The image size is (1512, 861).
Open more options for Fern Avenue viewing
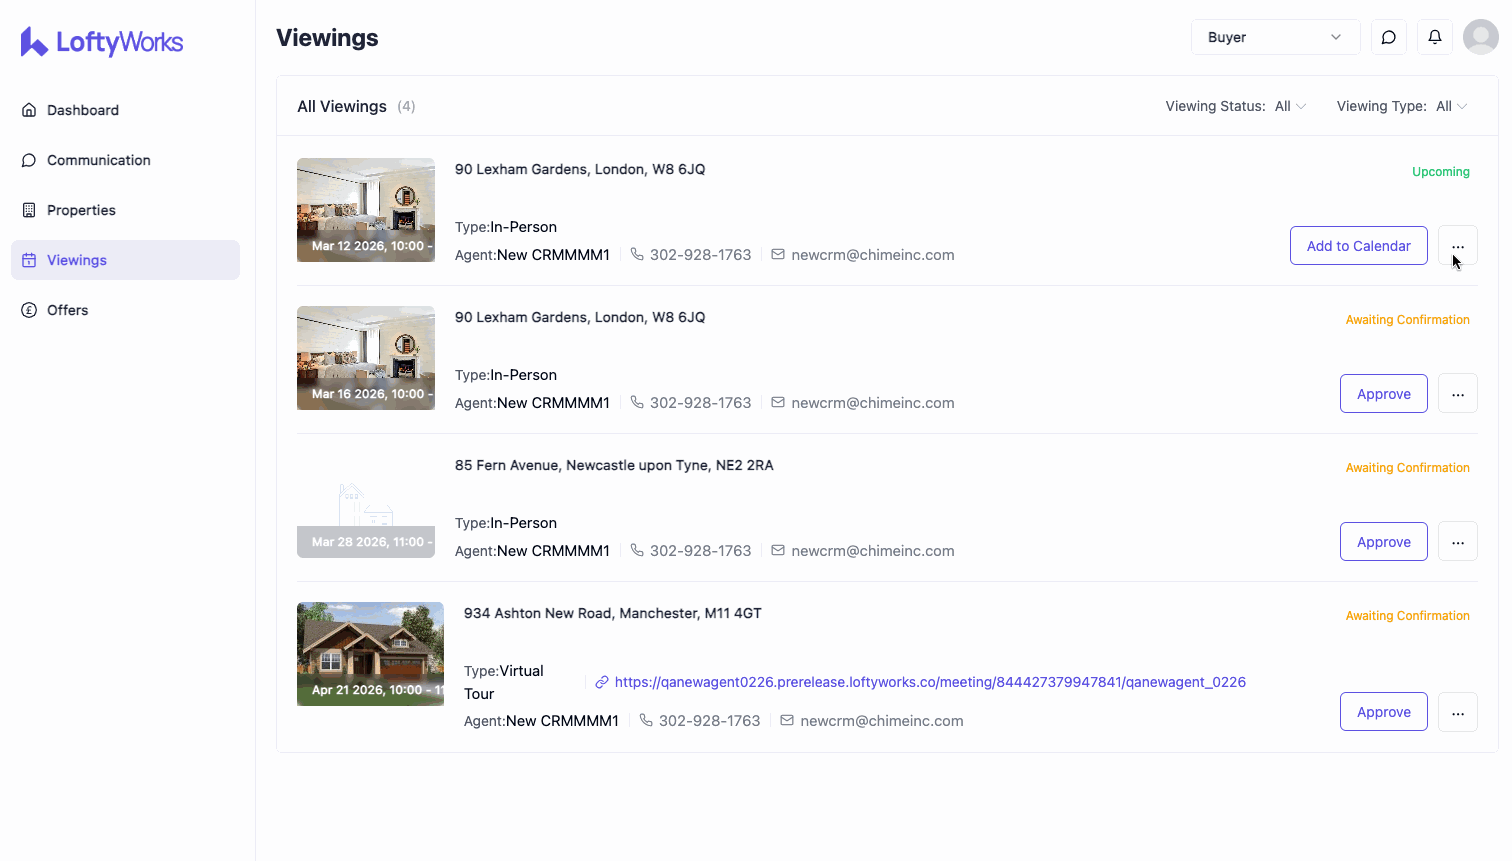pos(1457,542)
